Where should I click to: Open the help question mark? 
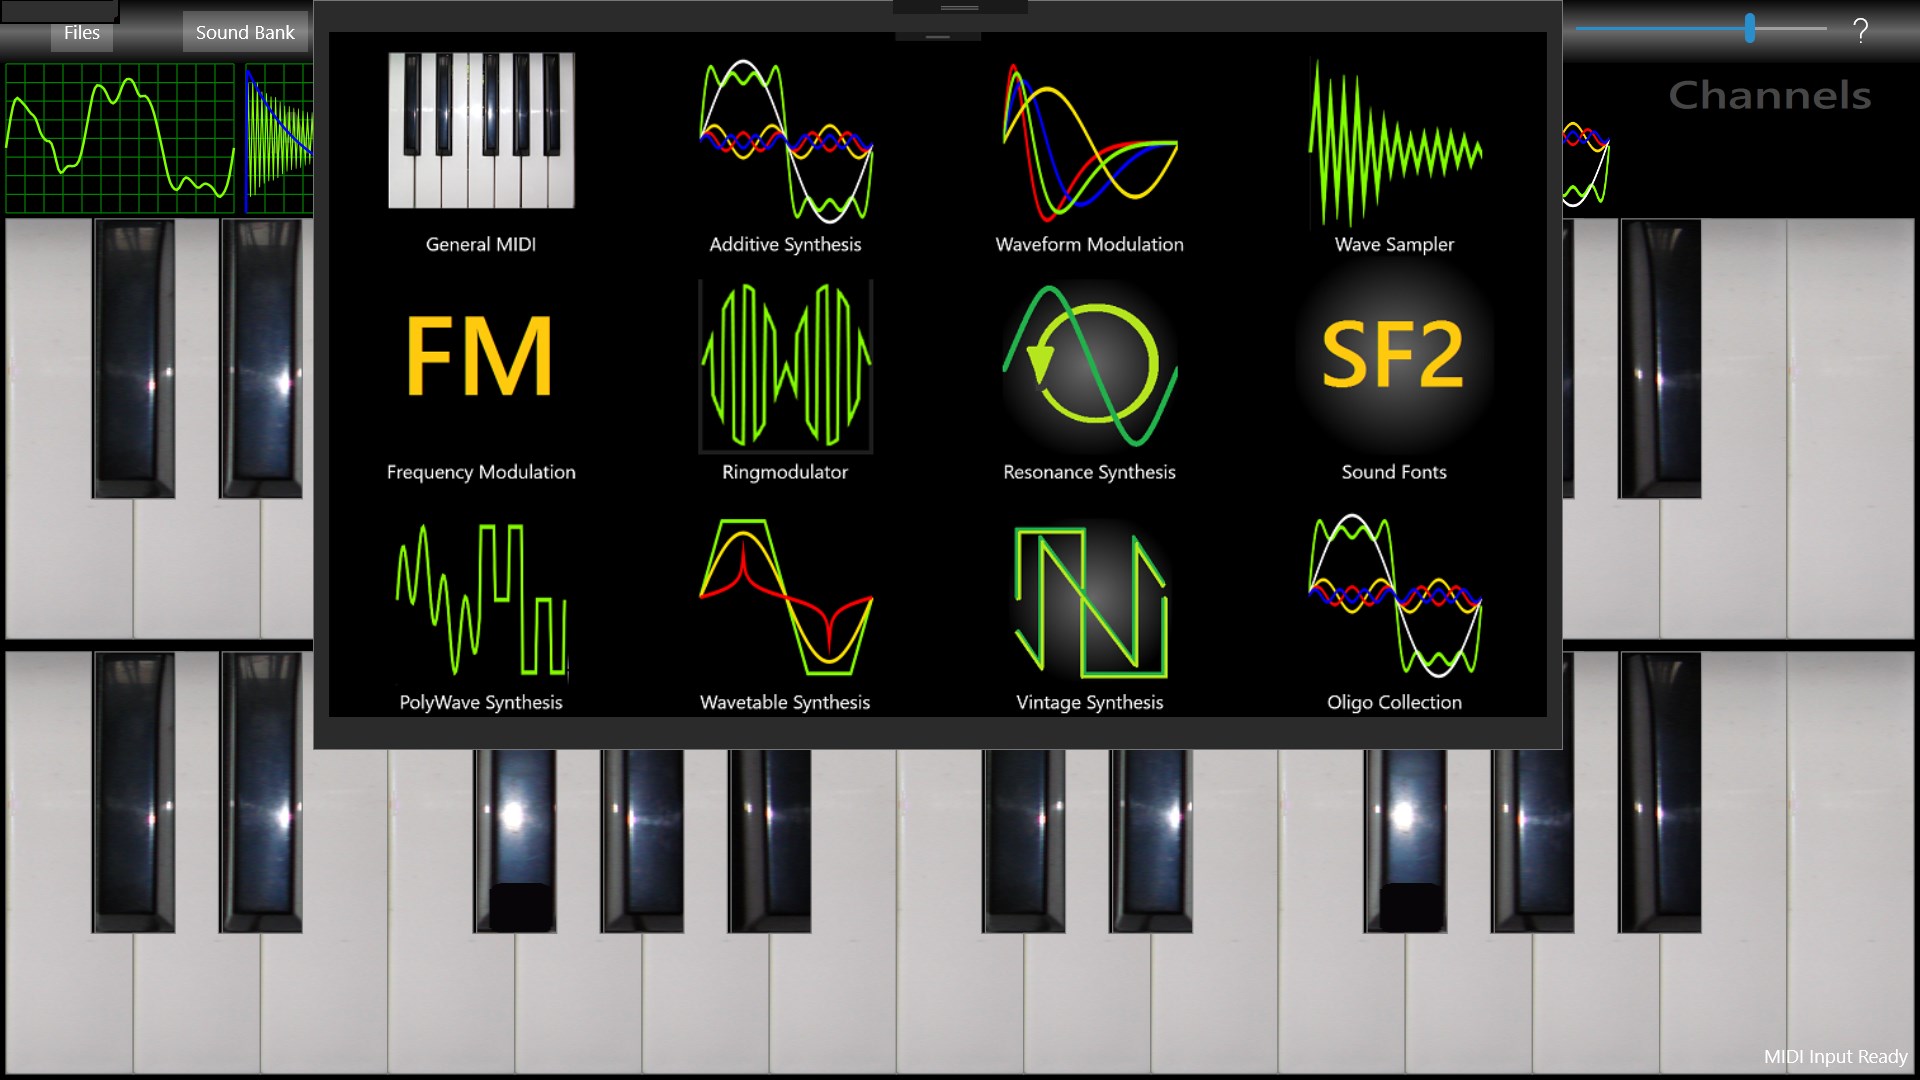[1860, 30]
